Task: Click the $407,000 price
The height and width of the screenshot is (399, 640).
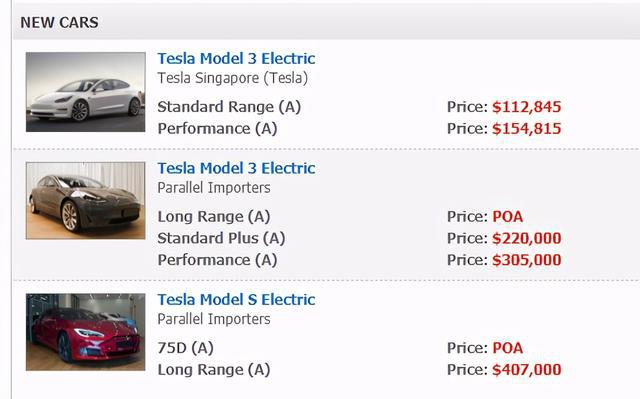Action: pyautogui.click(x=527, y=370)
